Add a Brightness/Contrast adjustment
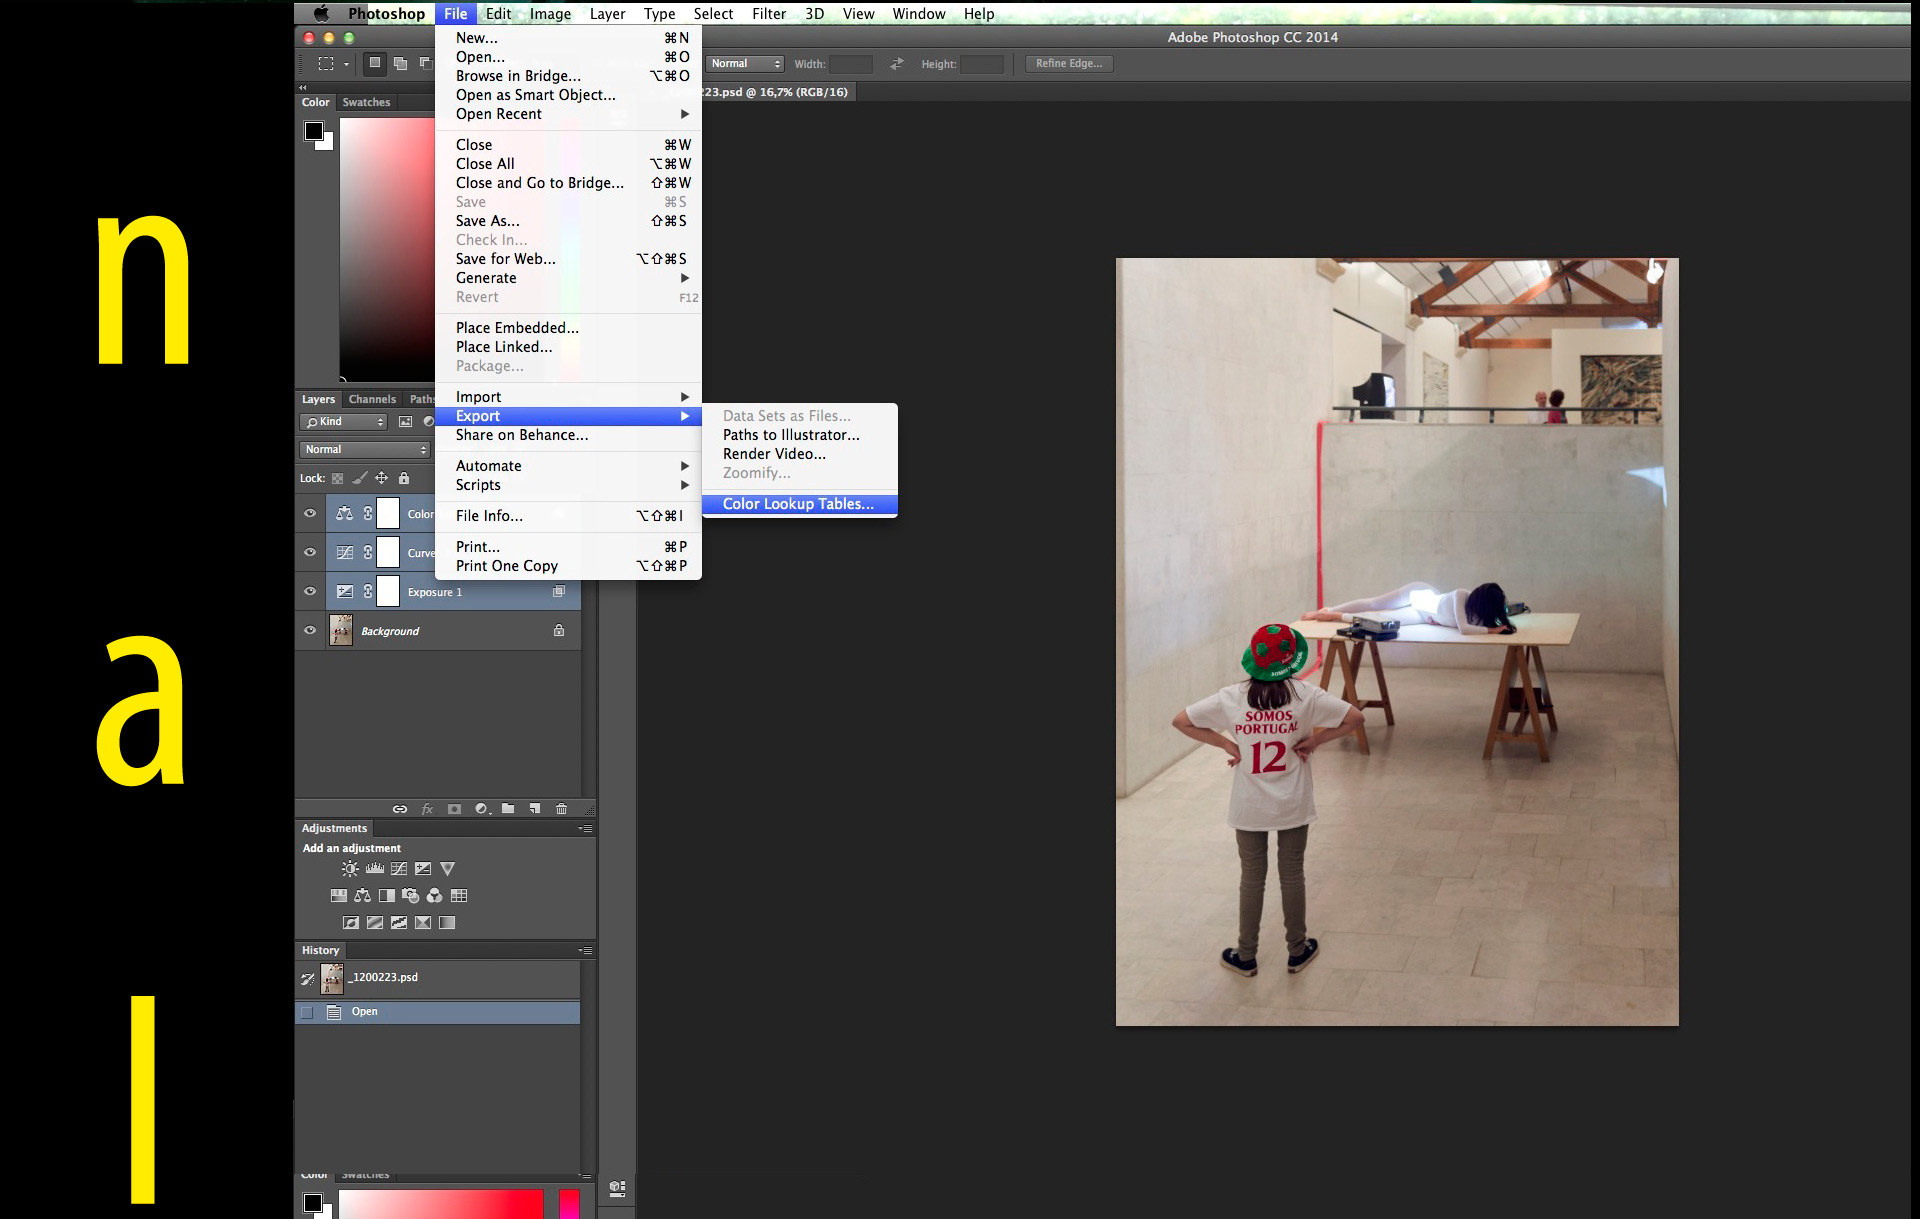The image size is (1920, 1219). (350, 869)
